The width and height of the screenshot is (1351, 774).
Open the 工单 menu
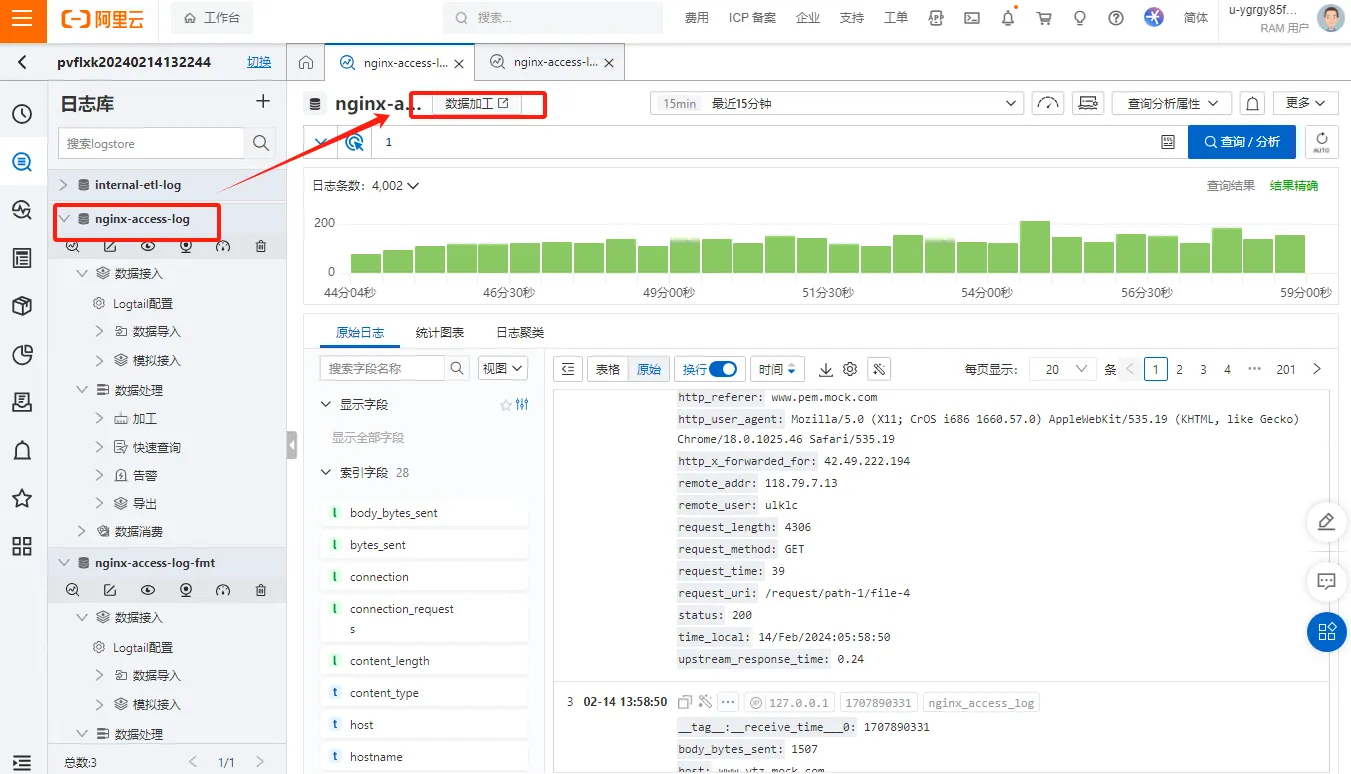[896, 18]
